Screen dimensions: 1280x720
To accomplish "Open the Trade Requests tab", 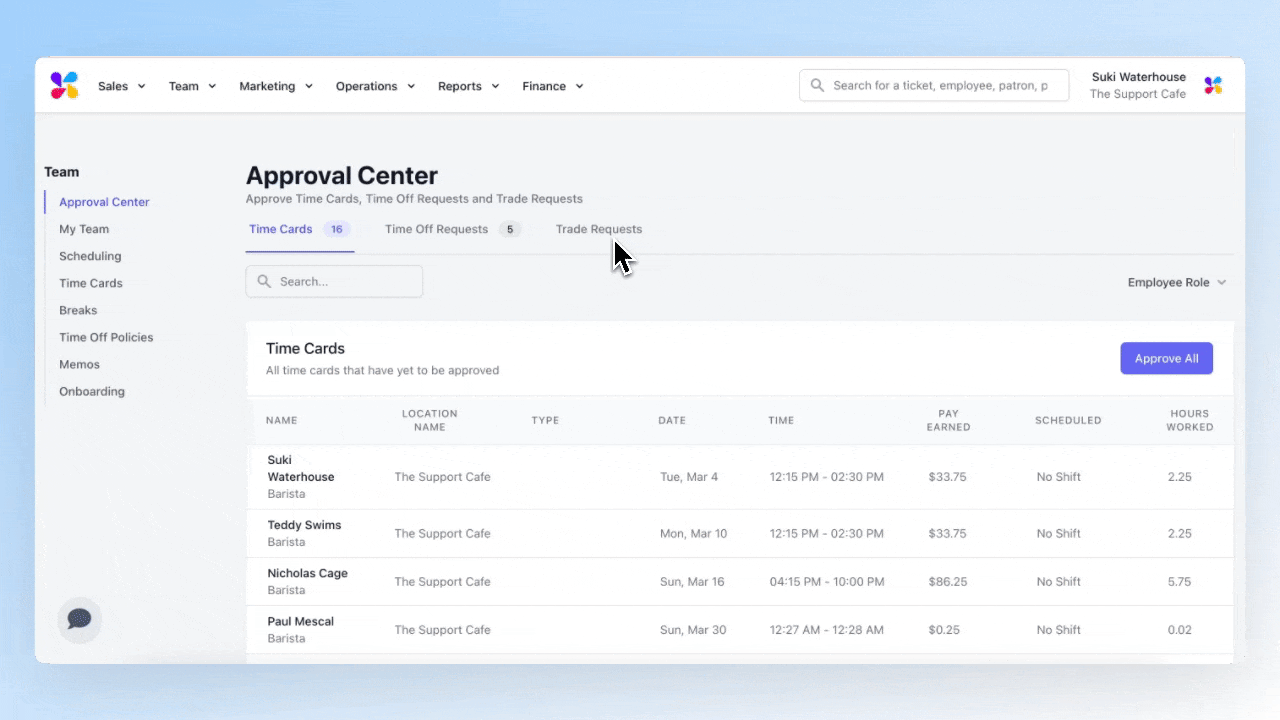I will 599,229.
